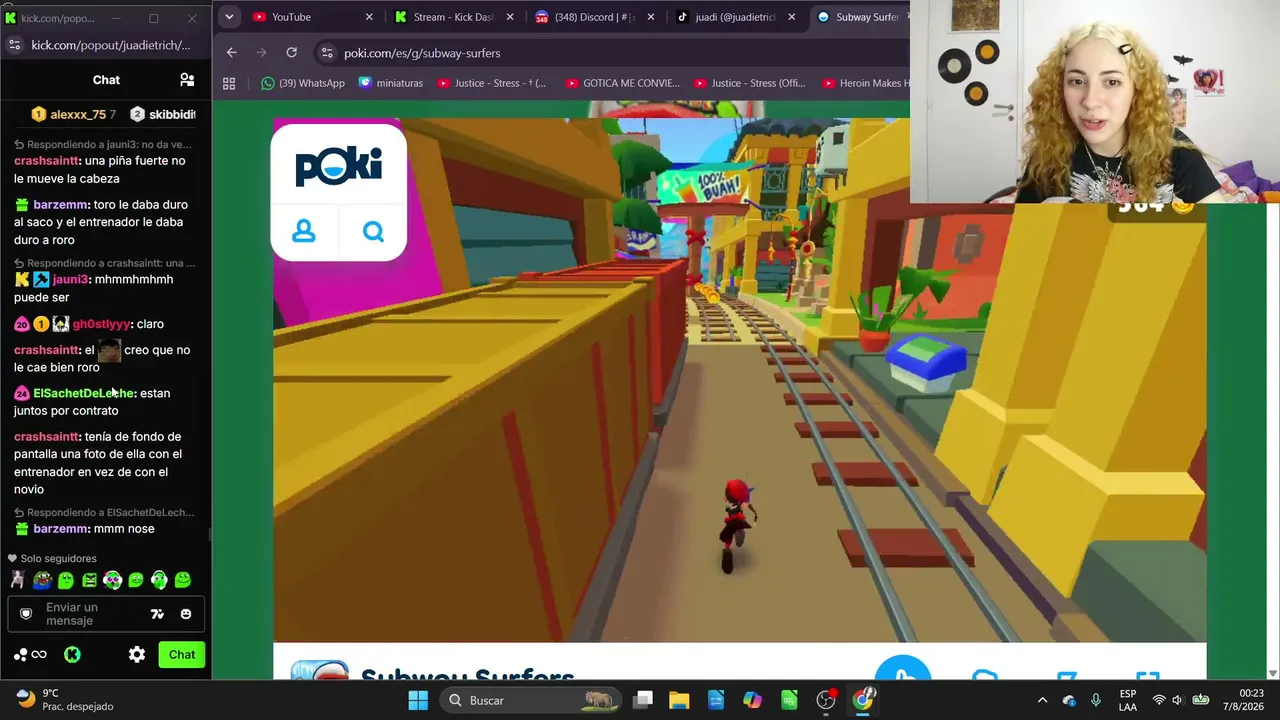Viewport: 1280px width, 720px height.
Task: Click the chat identity badge icon
Action: pos(26,614)
